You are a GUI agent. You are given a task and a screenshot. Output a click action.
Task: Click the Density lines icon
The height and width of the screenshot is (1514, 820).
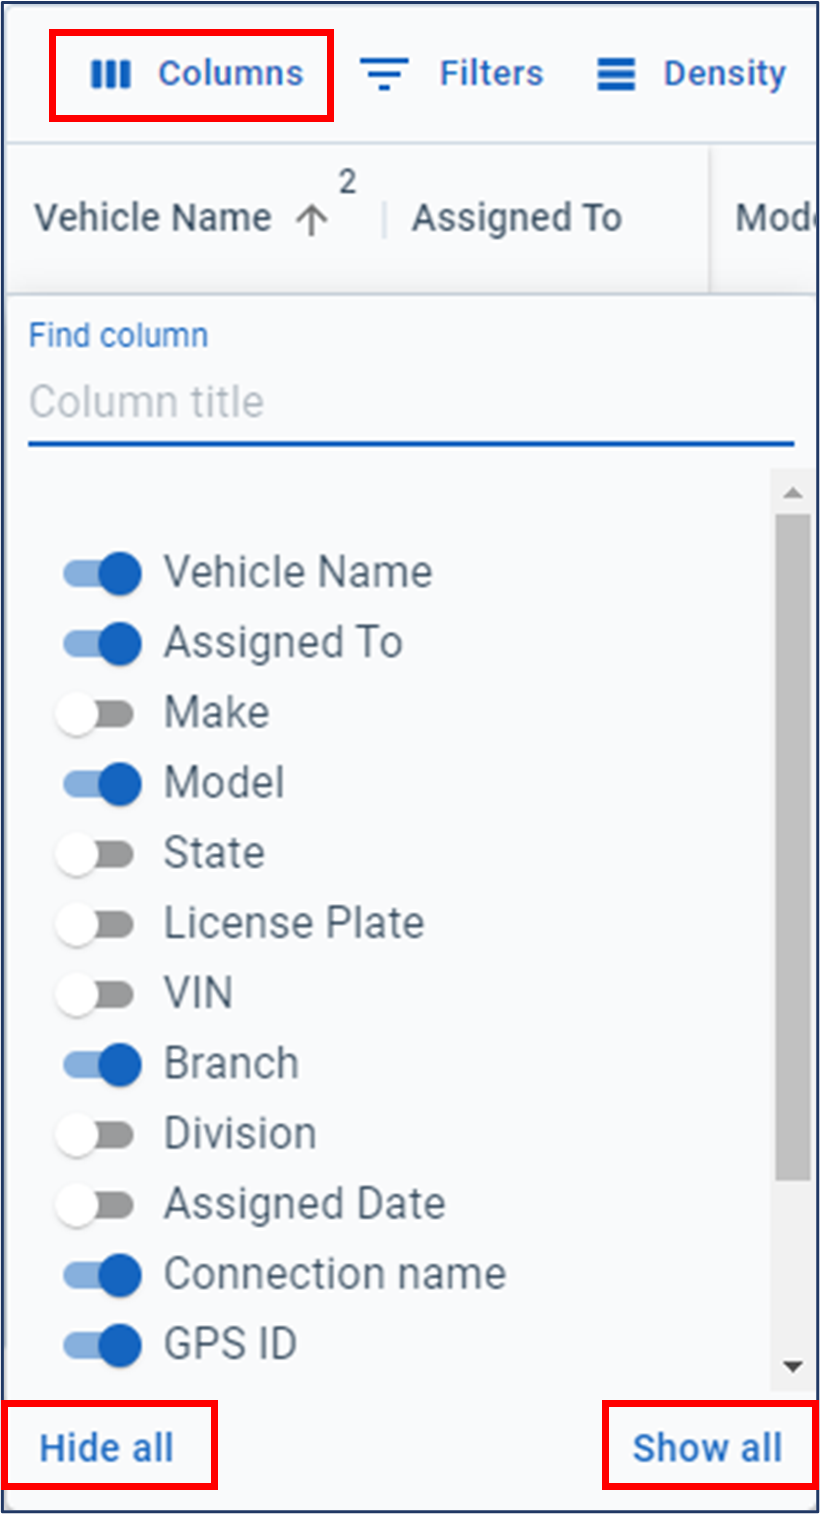click(x=614, y=73)
